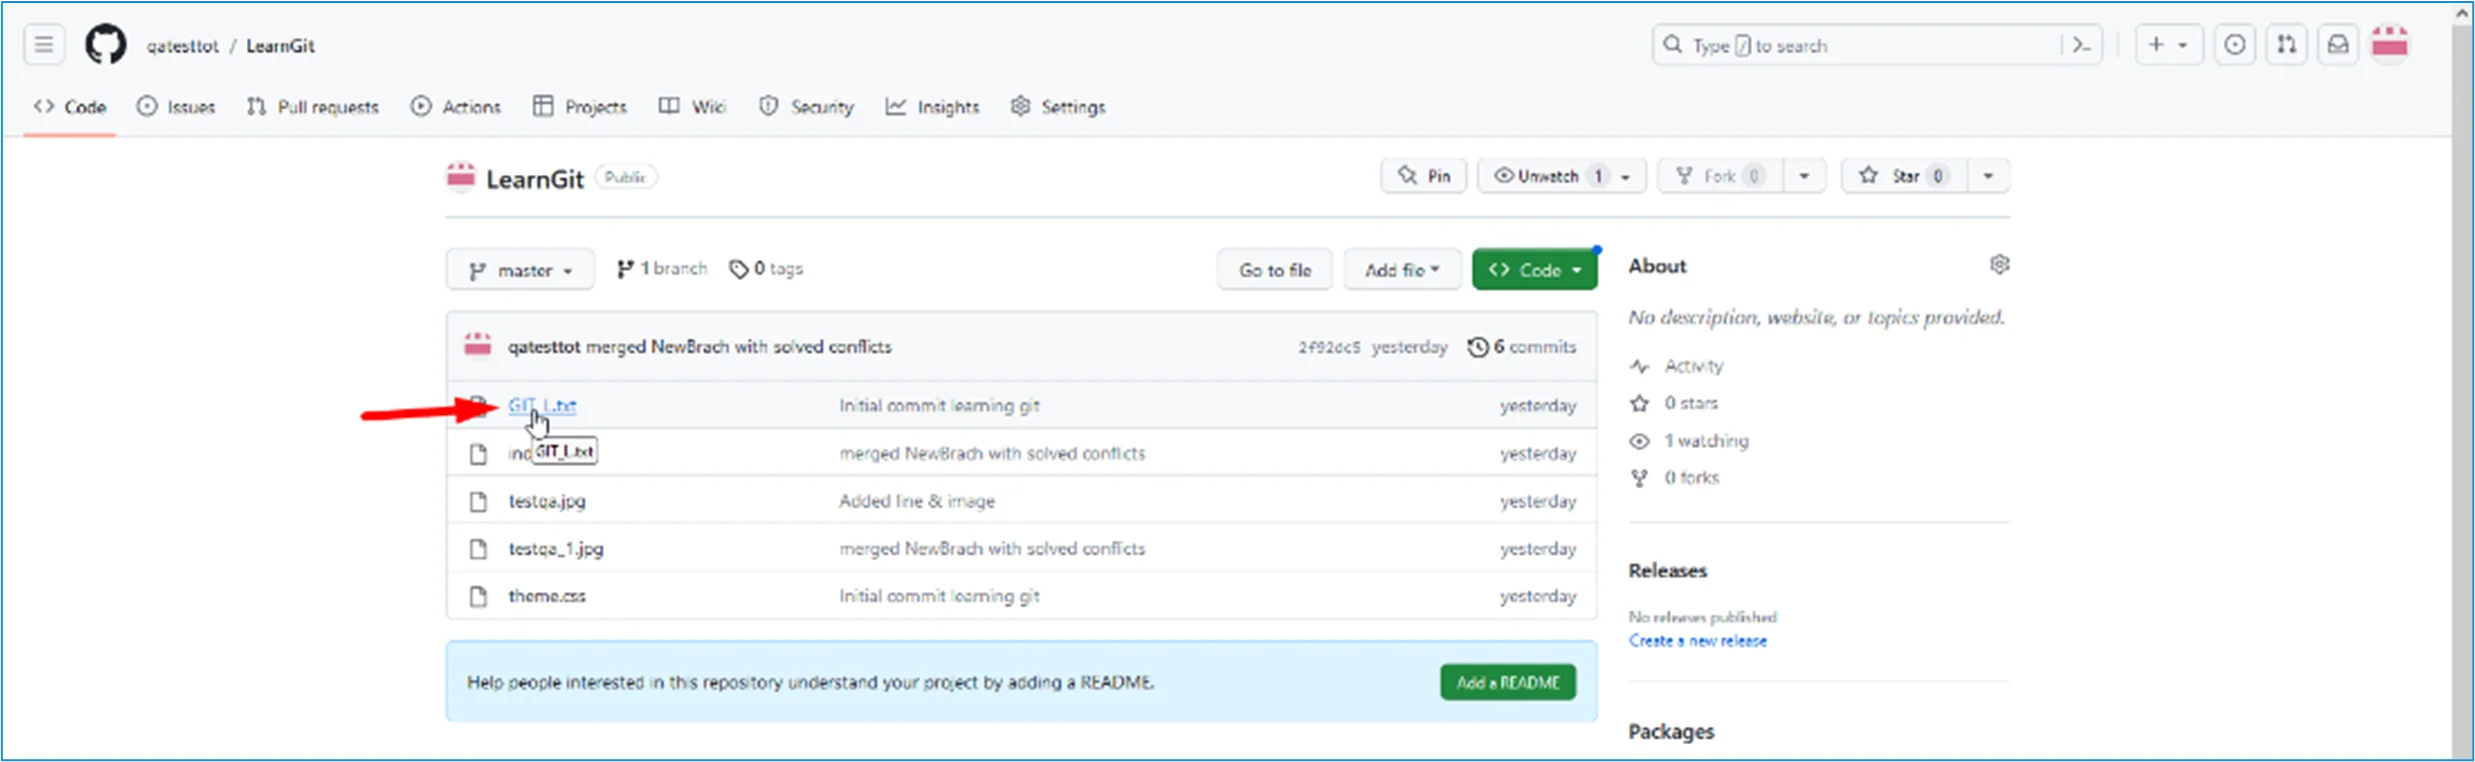The image size is (2475, 762).
Task: Open the notifications inbox icon
Action: tap(2338, 45)
